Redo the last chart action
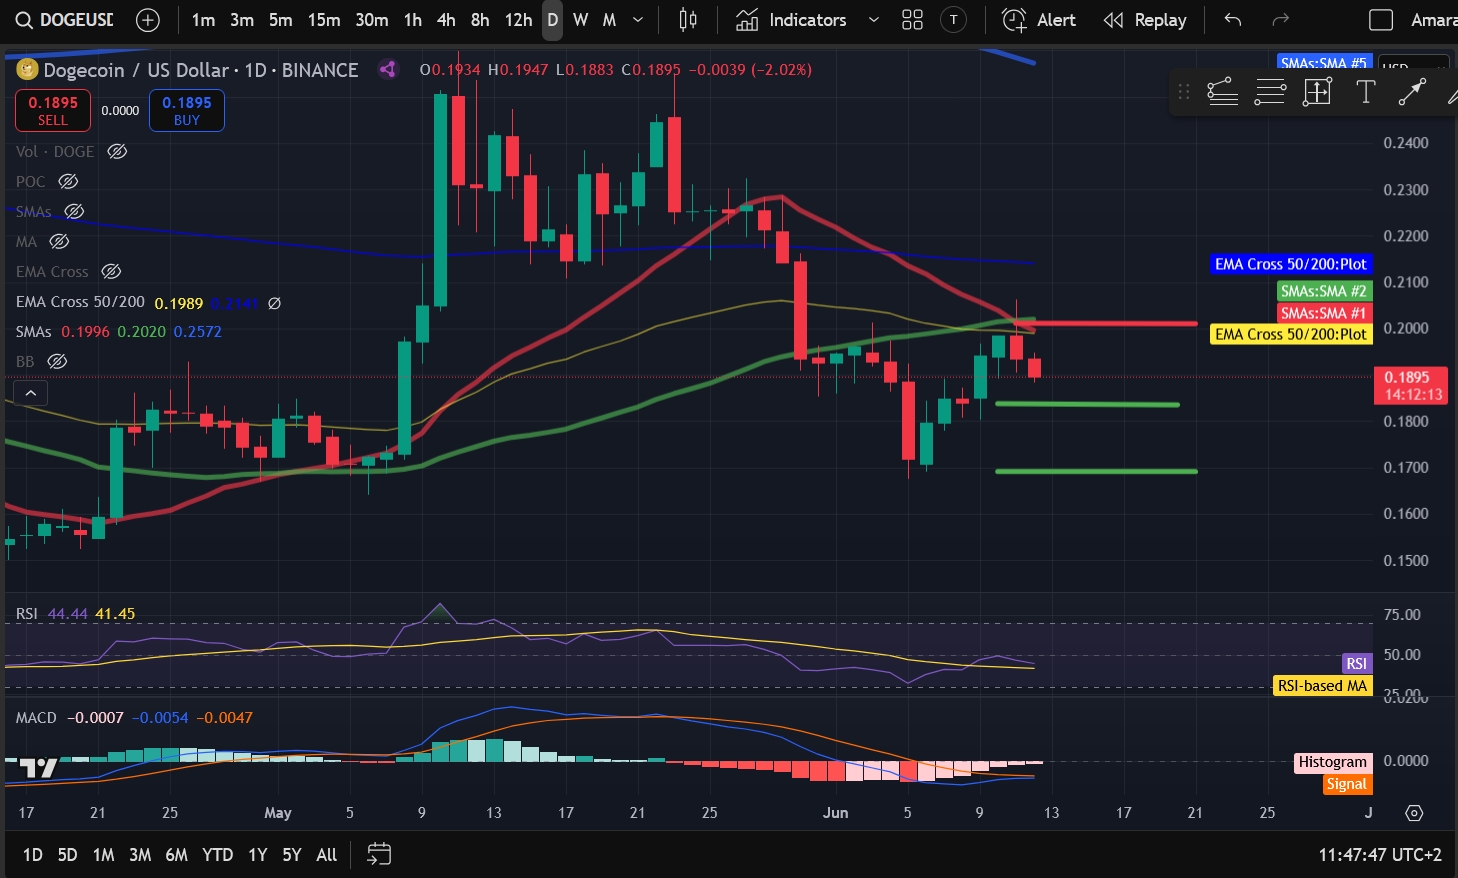 [x=1280, y=20]
